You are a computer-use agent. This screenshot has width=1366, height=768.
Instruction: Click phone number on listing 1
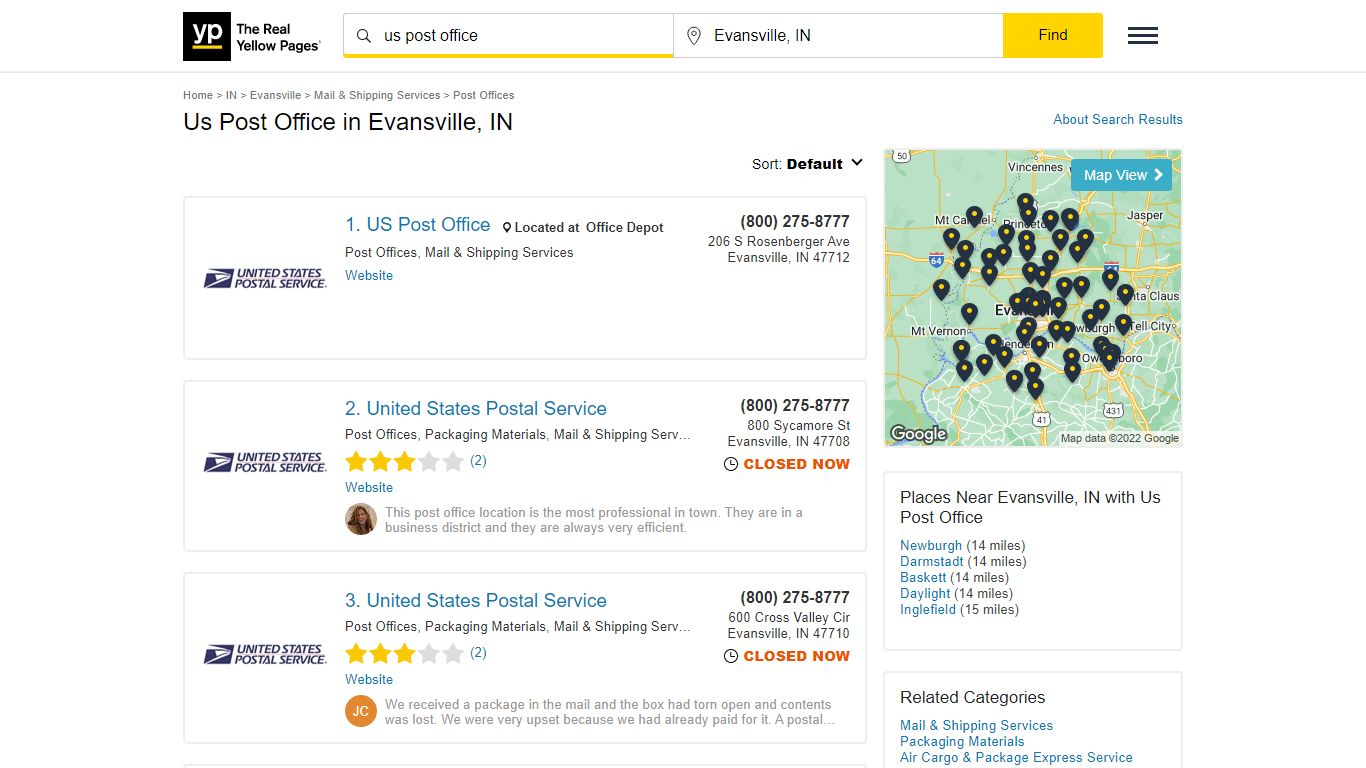[x=795, y=222]
